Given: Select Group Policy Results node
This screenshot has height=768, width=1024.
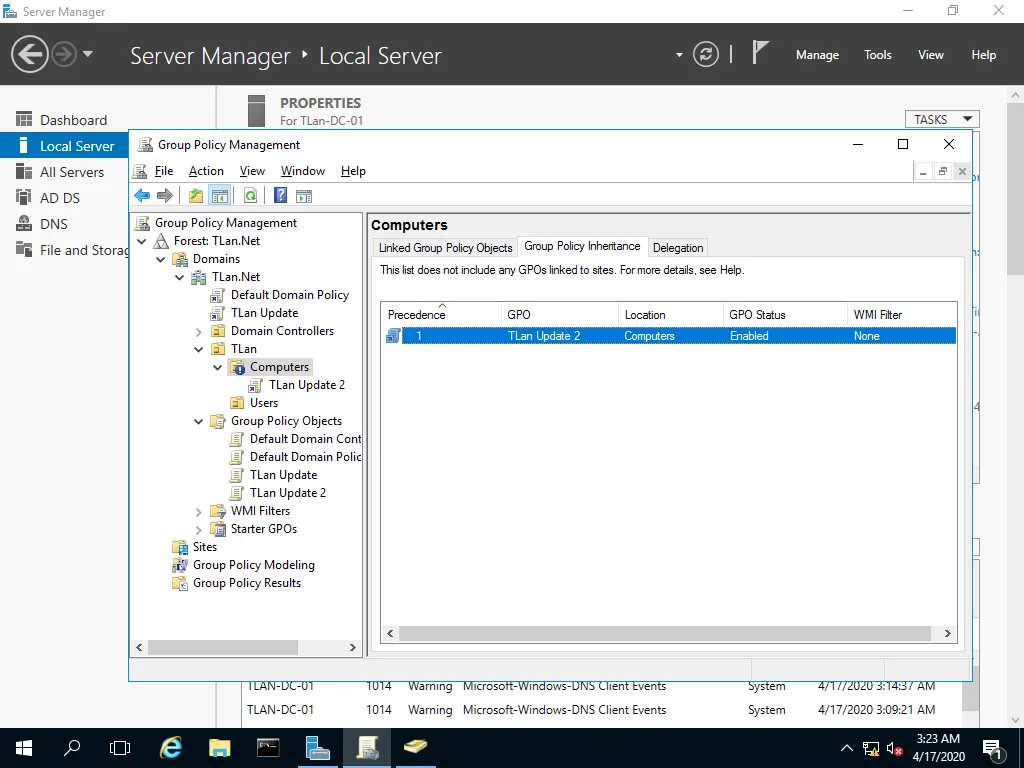Looking at the screenshot, I should click(246, 583).
